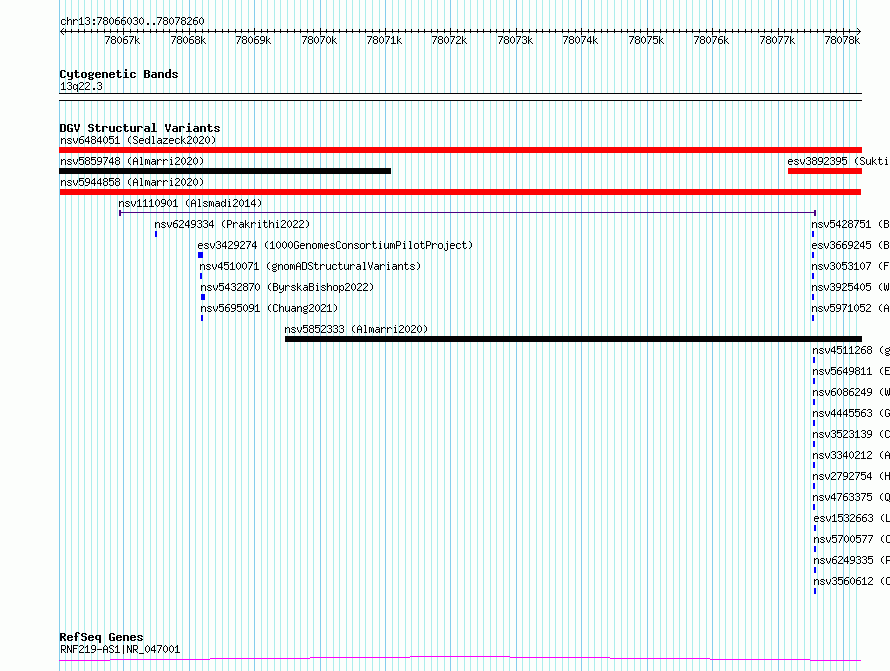Click the 78072k ruler label
890x671 pixels.
click(x=449, y=40)
